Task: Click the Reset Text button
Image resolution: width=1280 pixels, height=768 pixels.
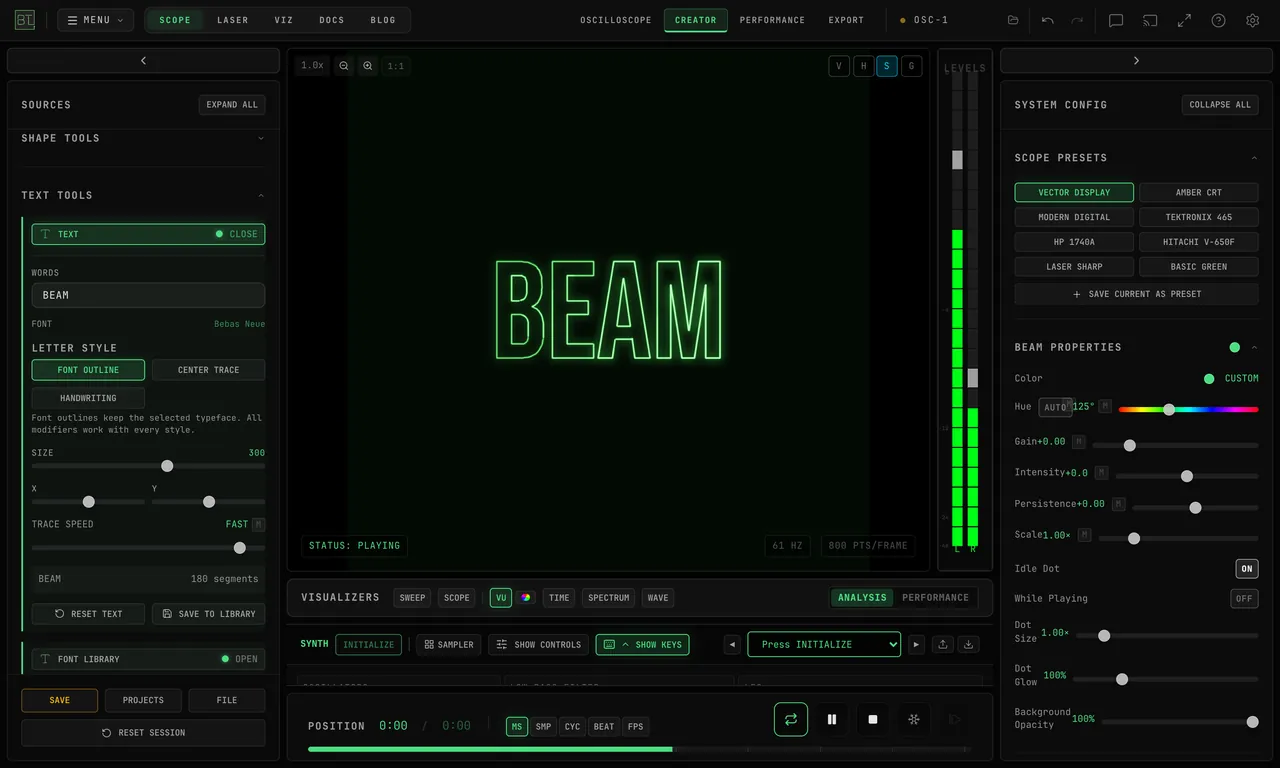Action: coord(88,614)
